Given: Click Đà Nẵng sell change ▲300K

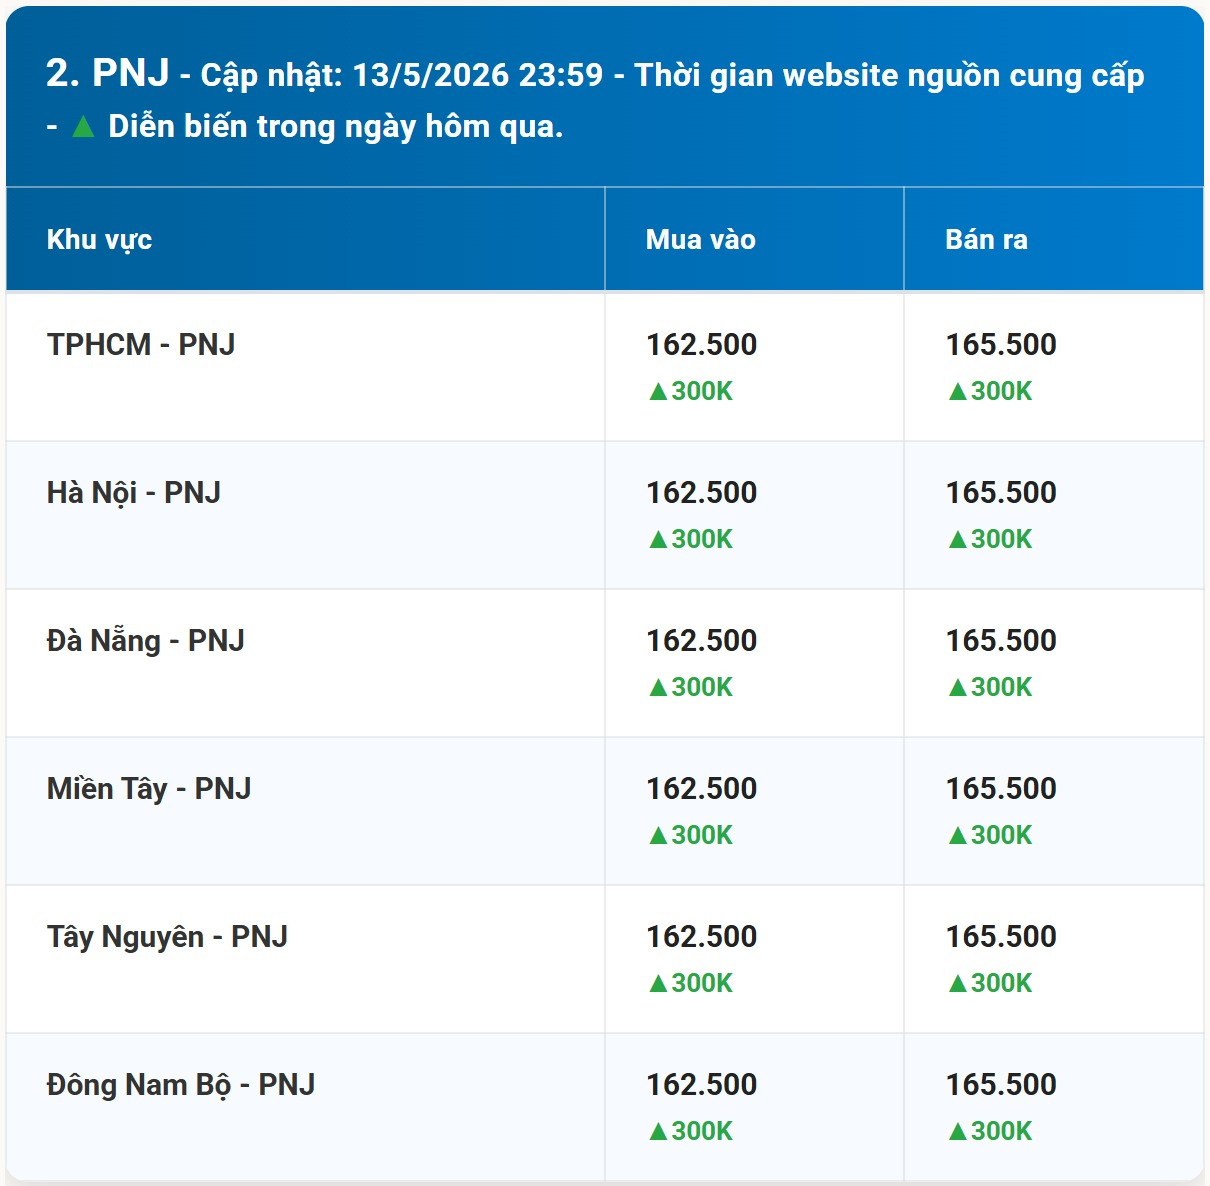Looking at the screenshot, I should [x=990, y=687].
